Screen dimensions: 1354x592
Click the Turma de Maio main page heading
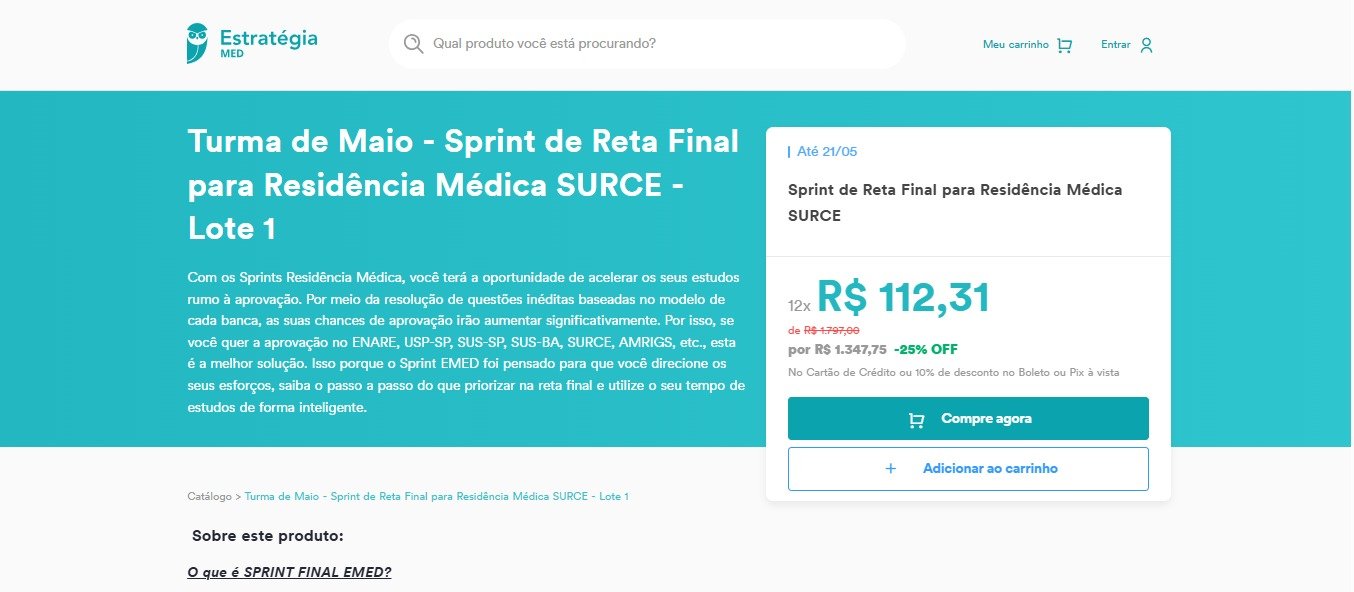tap(463, 185)
